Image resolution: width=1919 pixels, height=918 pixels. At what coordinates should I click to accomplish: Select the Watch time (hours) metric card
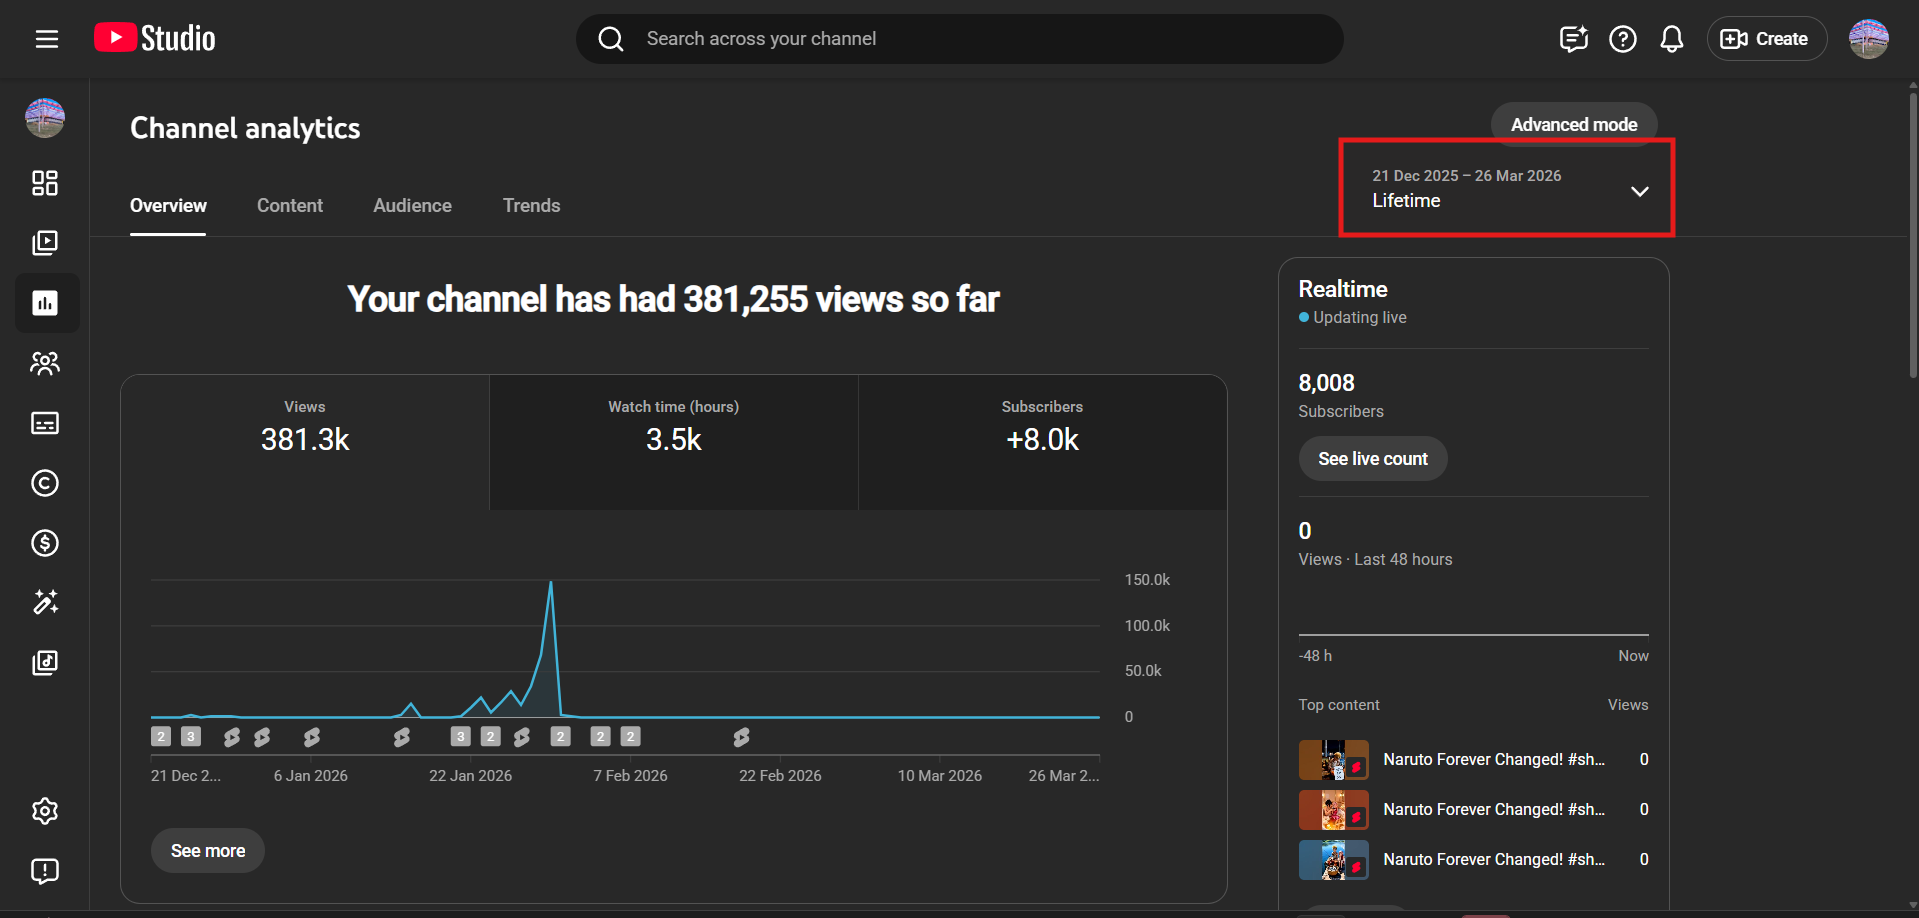(x=673, y=441)
